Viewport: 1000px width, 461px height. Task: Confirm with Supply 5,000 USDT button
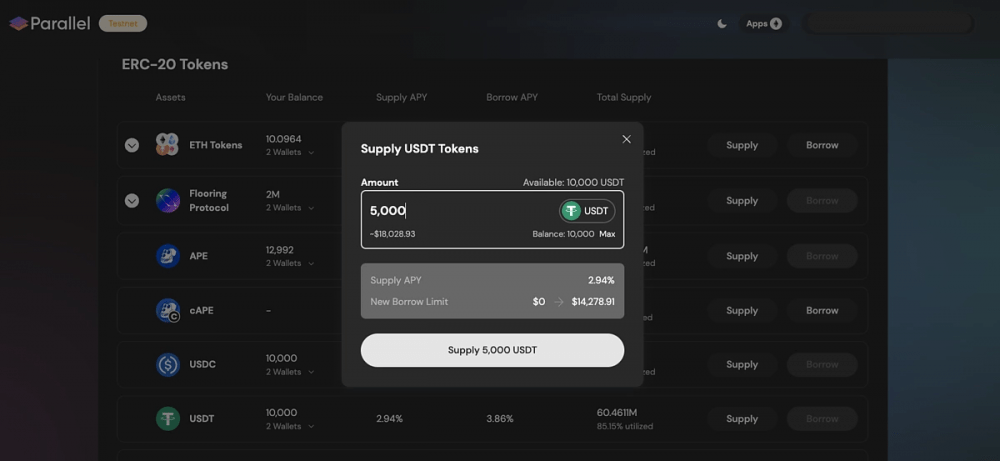(492, 350)
